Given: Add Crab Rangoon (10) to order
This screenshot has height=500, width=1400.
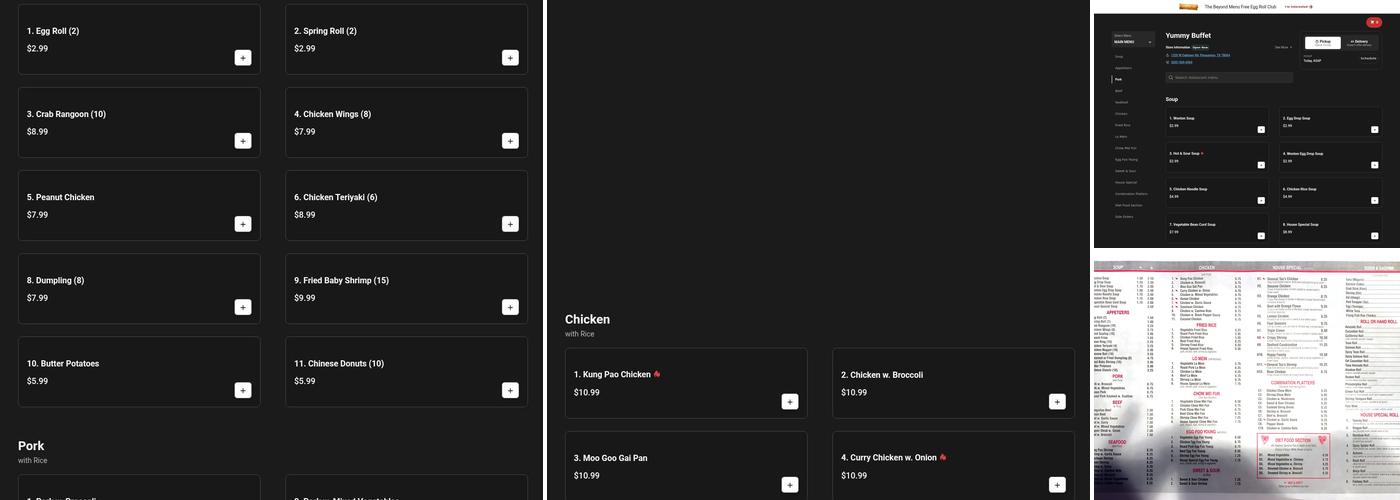Looking at the screenshot, I should [243, 141].
